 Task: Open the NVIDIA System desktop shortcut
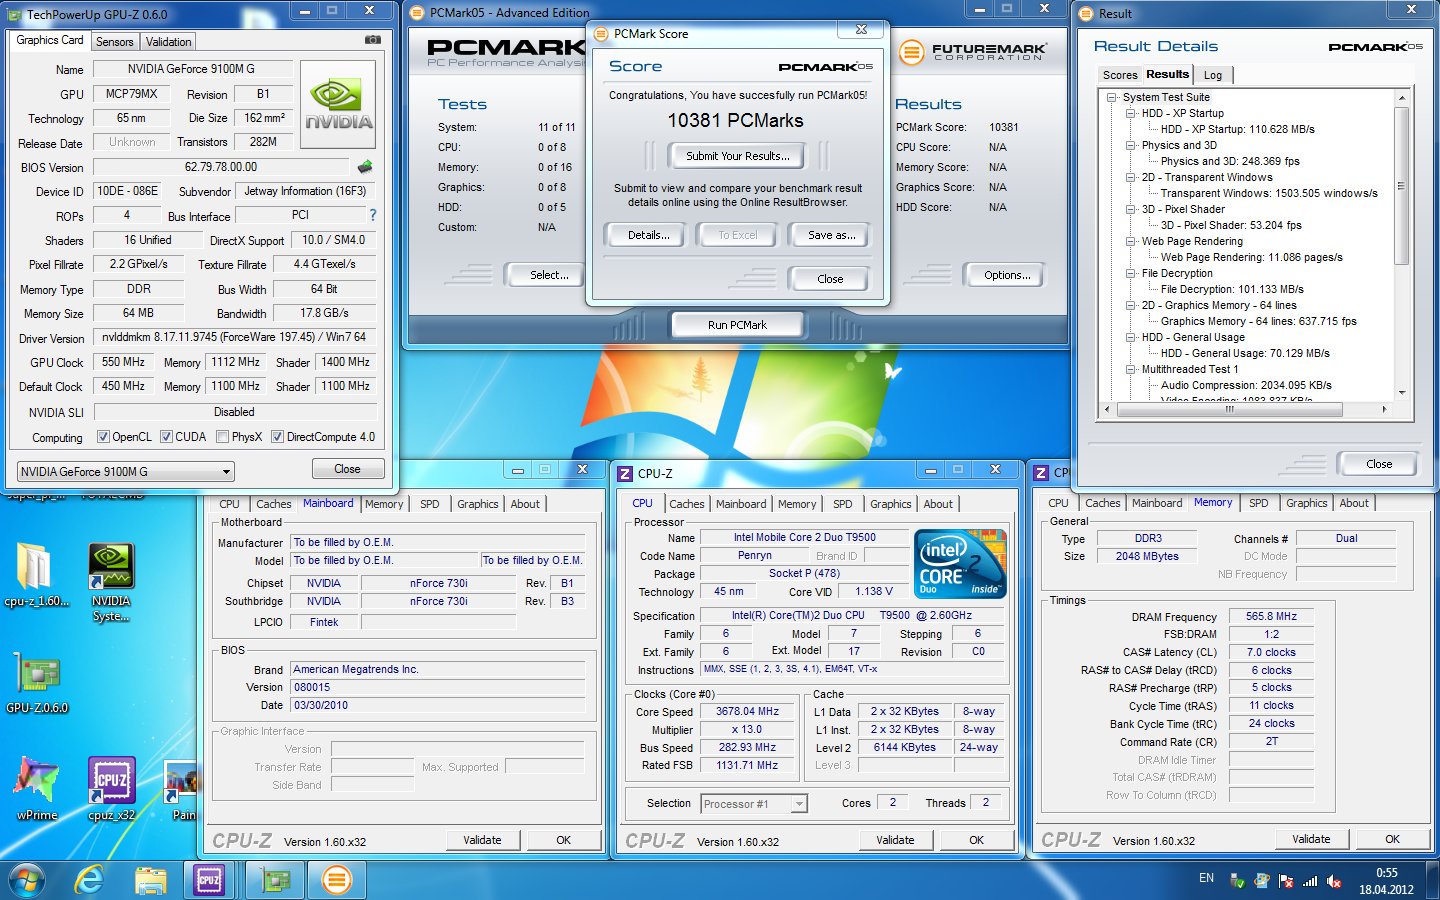click(x=111, y=582)
